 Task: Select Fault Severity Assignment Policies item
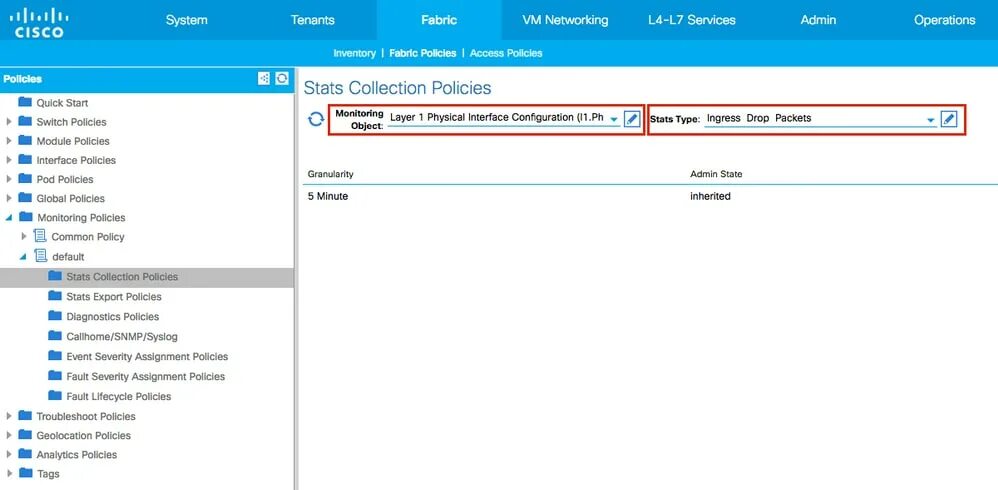(146, 376)
